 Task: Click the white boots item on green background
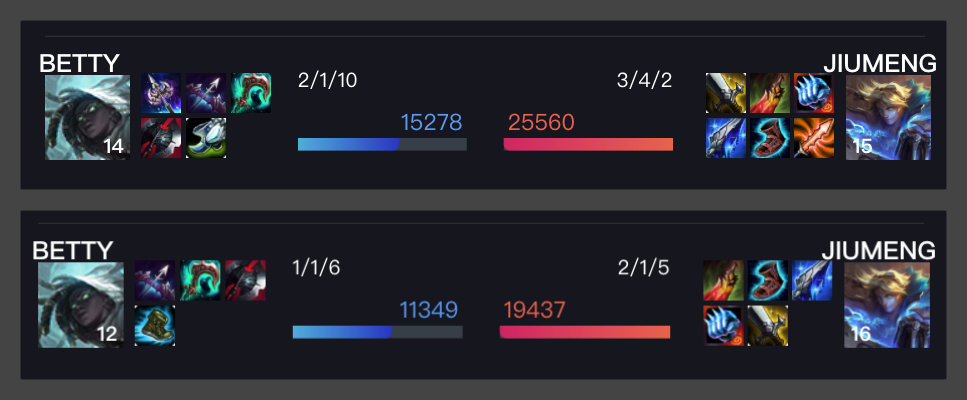[206, 137]
